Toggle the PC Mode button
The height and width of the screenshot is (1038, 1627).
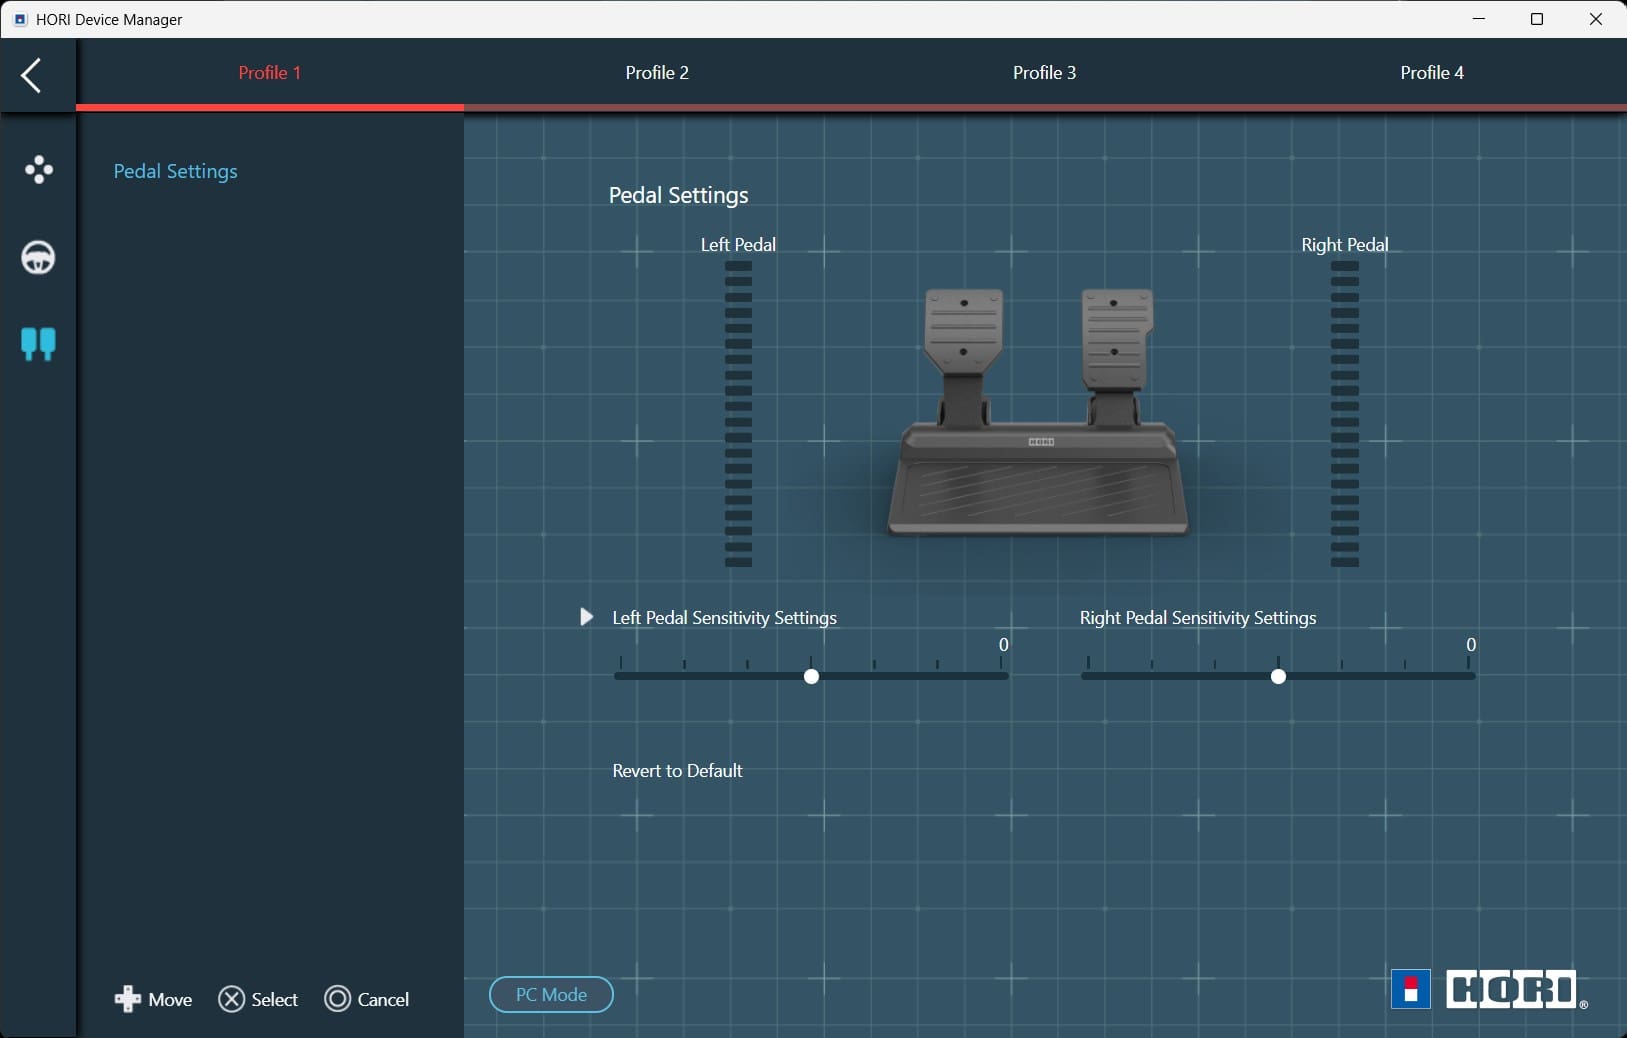pos(551,995)
